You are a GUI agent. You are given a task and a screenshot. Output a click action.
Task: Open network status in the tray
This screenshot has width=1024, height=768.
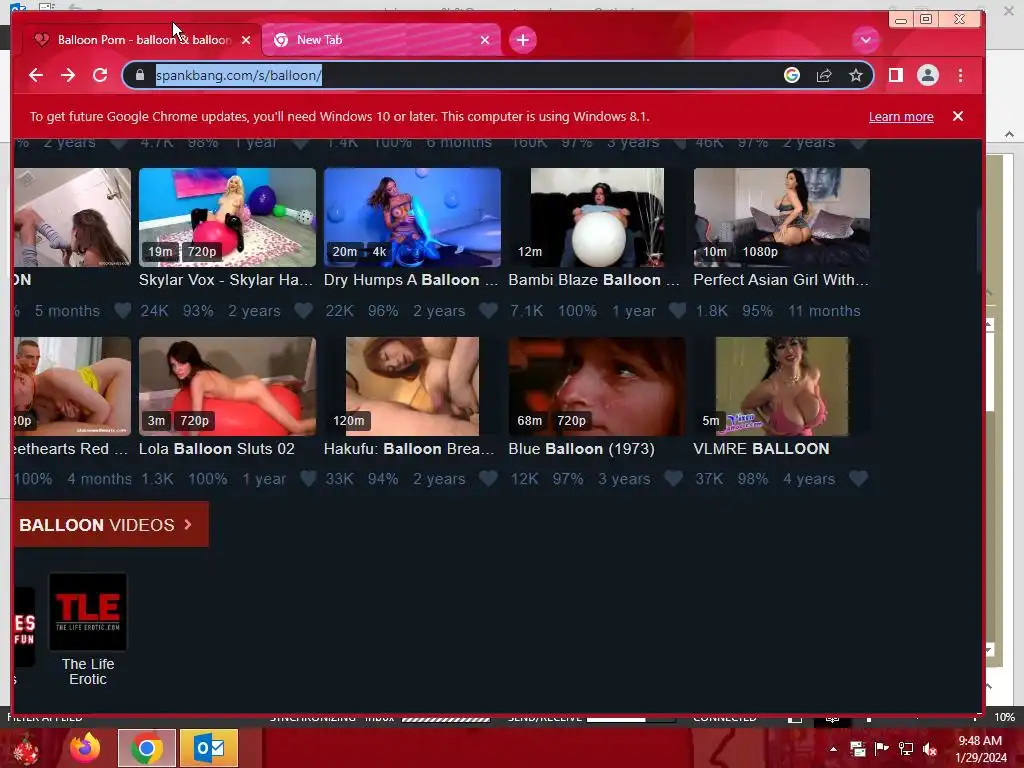tap(906, 749)
